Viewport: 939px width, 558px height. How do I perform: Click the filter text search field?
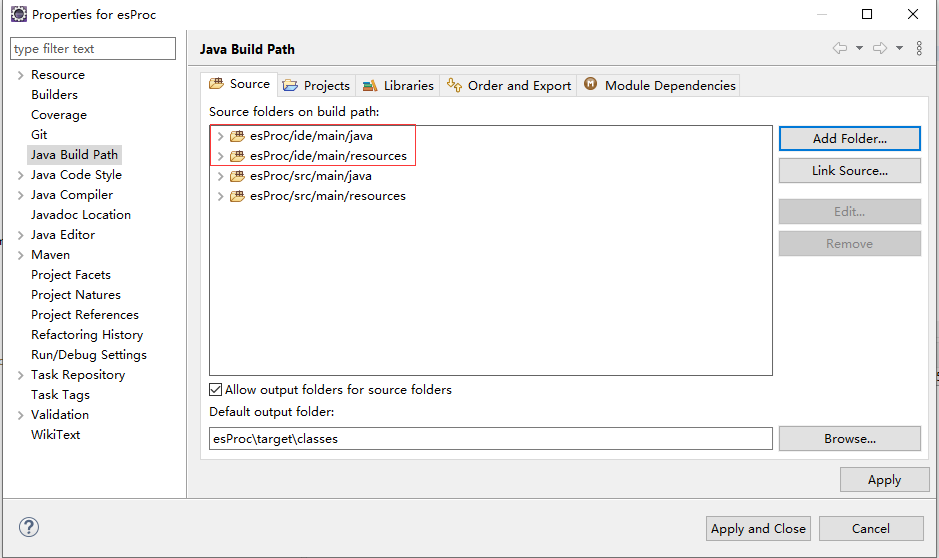pos(92,49)
